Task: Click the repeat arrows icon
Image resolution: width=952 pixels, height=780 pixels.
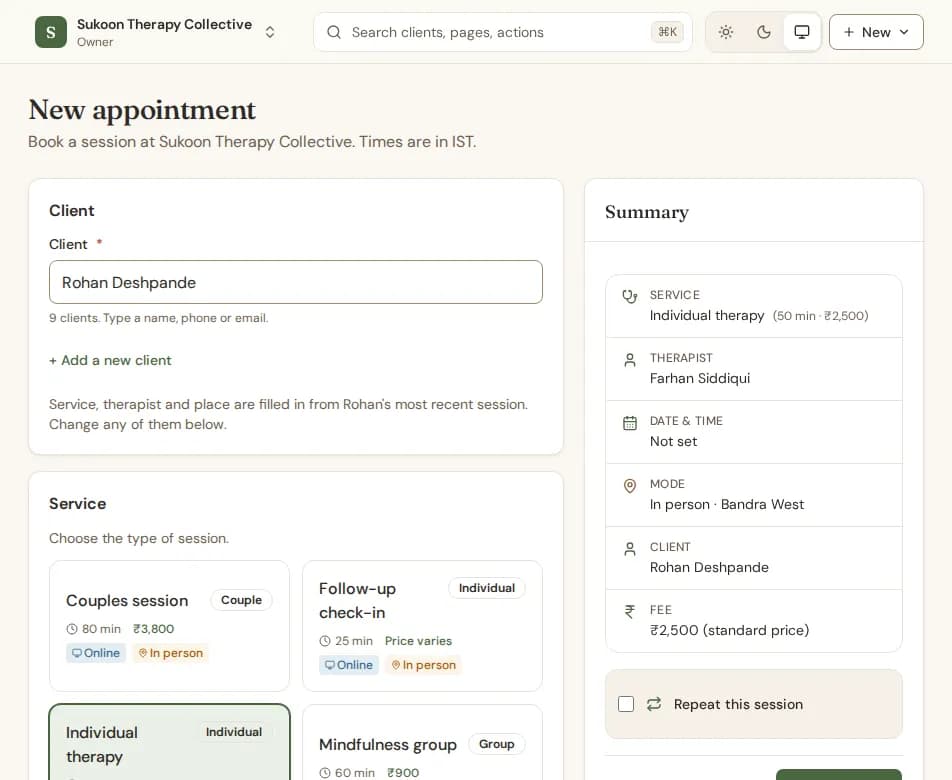Action: click(x=654, y=704)
